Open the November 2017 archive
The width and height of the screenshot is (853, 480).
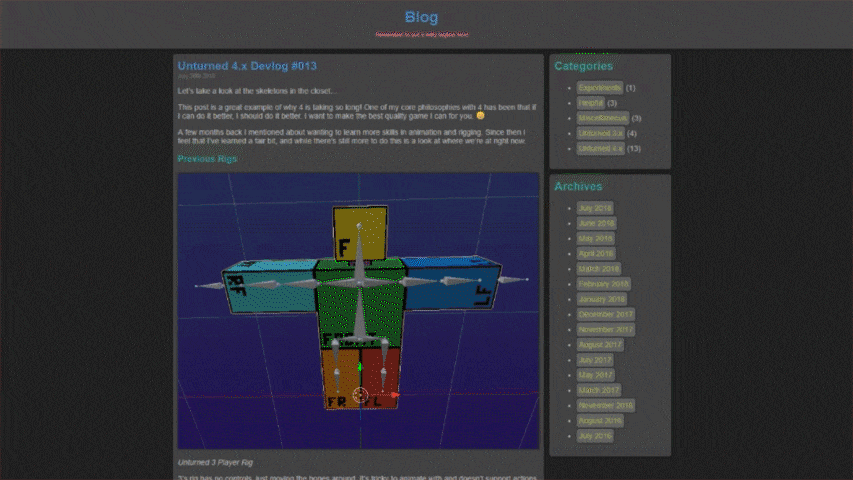tap(605, 330)
